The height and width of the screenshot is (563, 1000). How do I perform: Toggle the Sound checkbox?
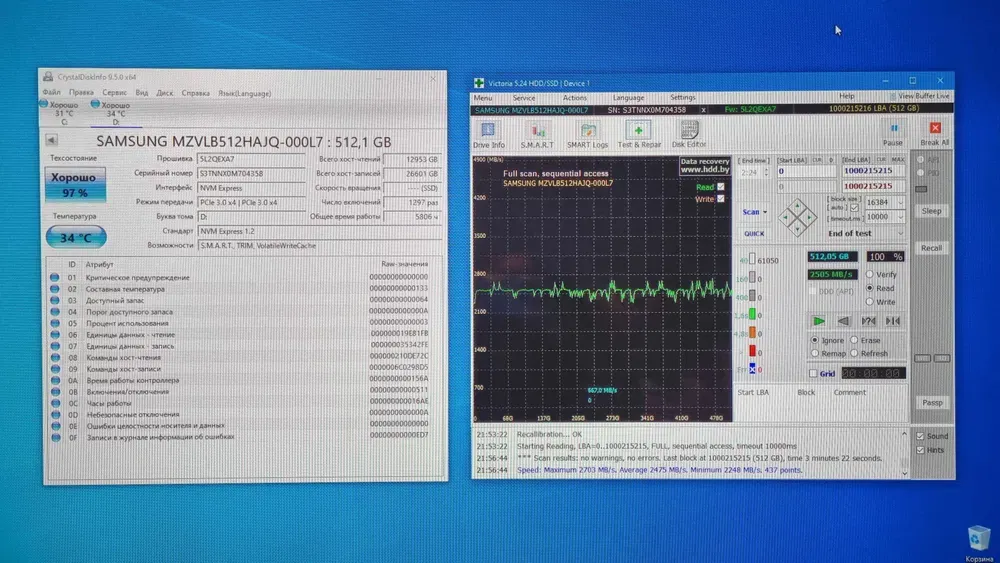(x=920, y=436)
